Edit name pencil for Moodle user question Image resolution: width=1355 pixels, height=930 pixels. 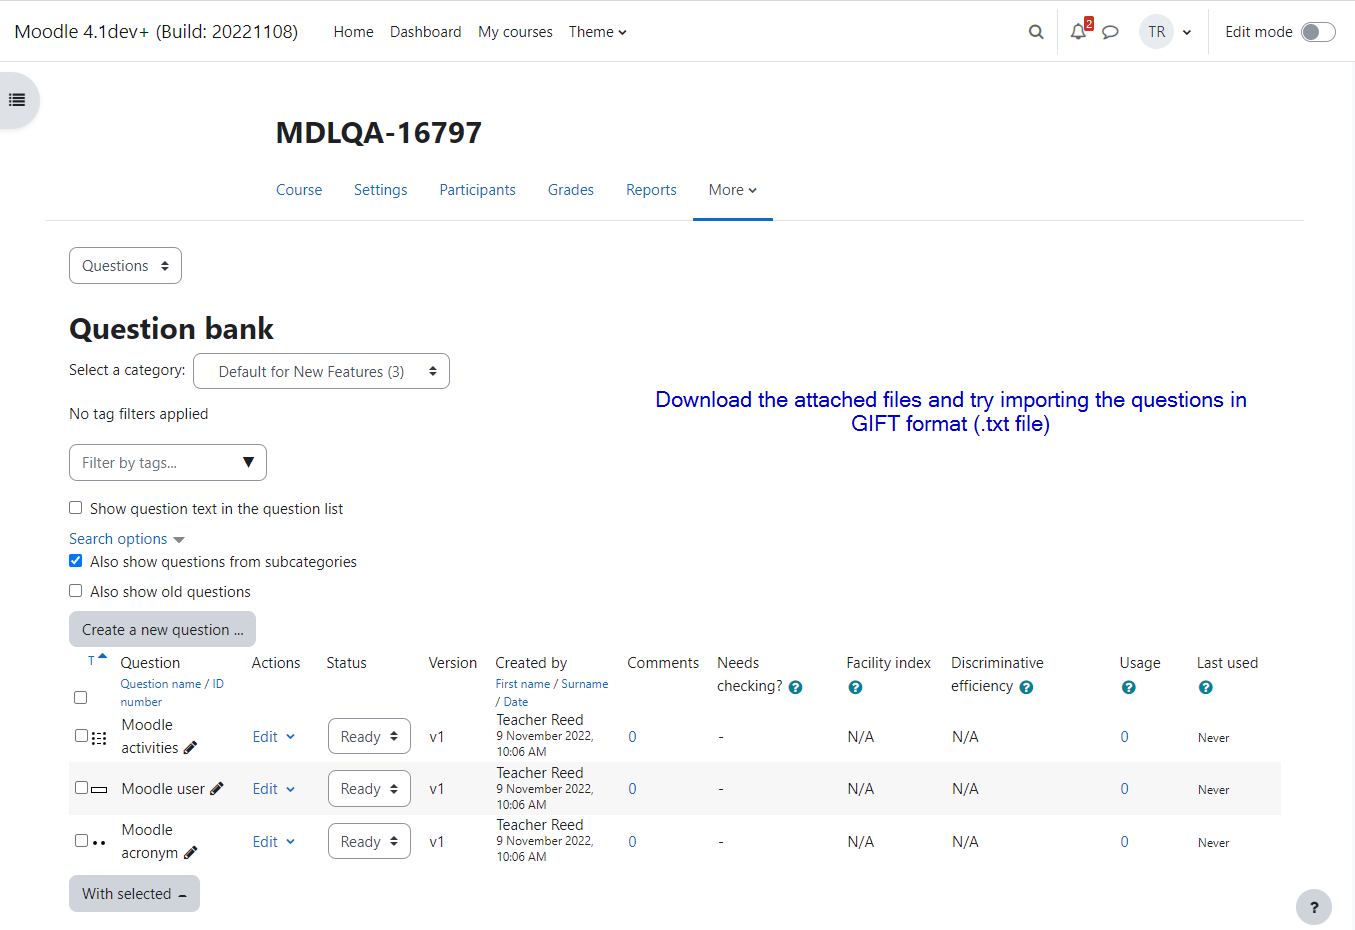click(x=216, y=789)
